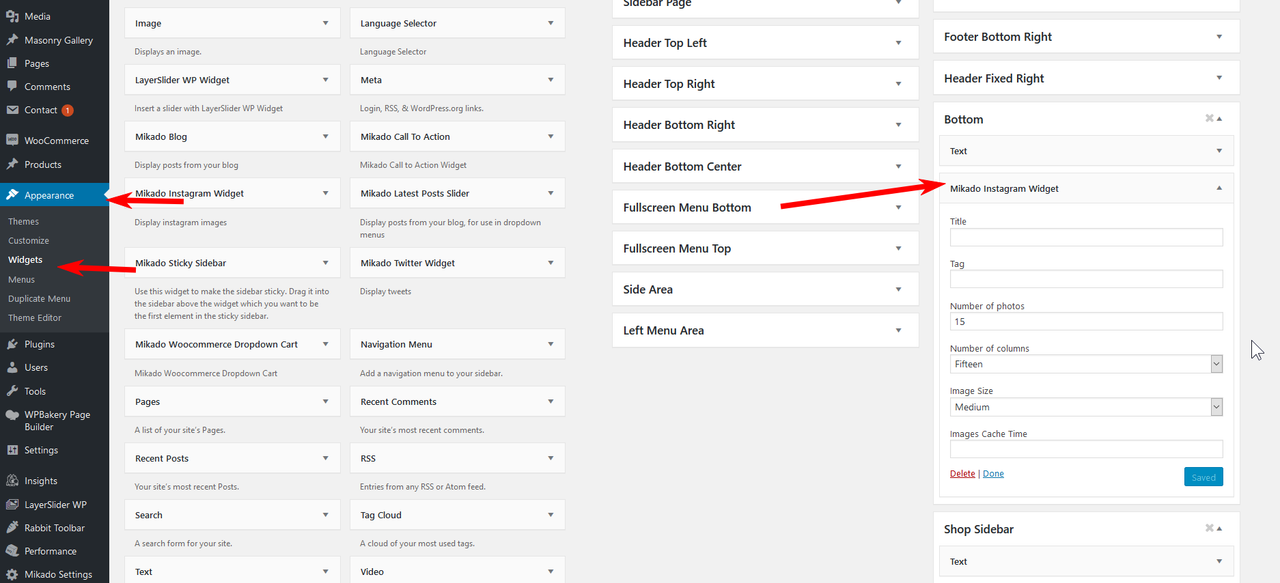
Task: Click the Number of photos field
Action: pos(1086,322)
